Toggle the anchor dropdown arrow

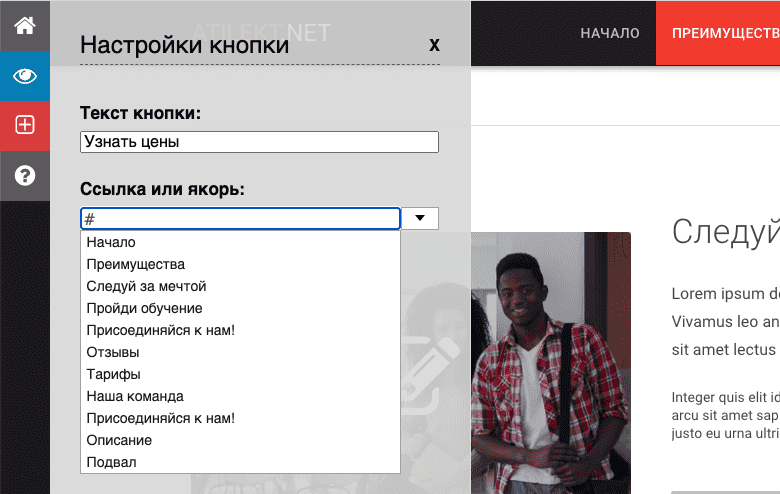[x=420, y=218]
